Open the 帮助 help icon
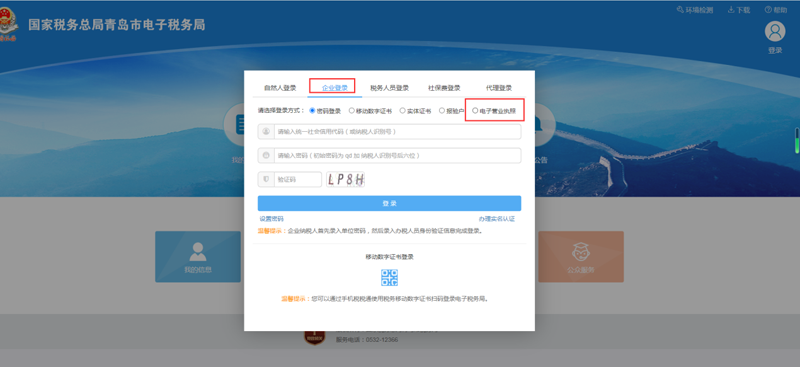This screenshot has height=367, width=800. click(768, 10)
